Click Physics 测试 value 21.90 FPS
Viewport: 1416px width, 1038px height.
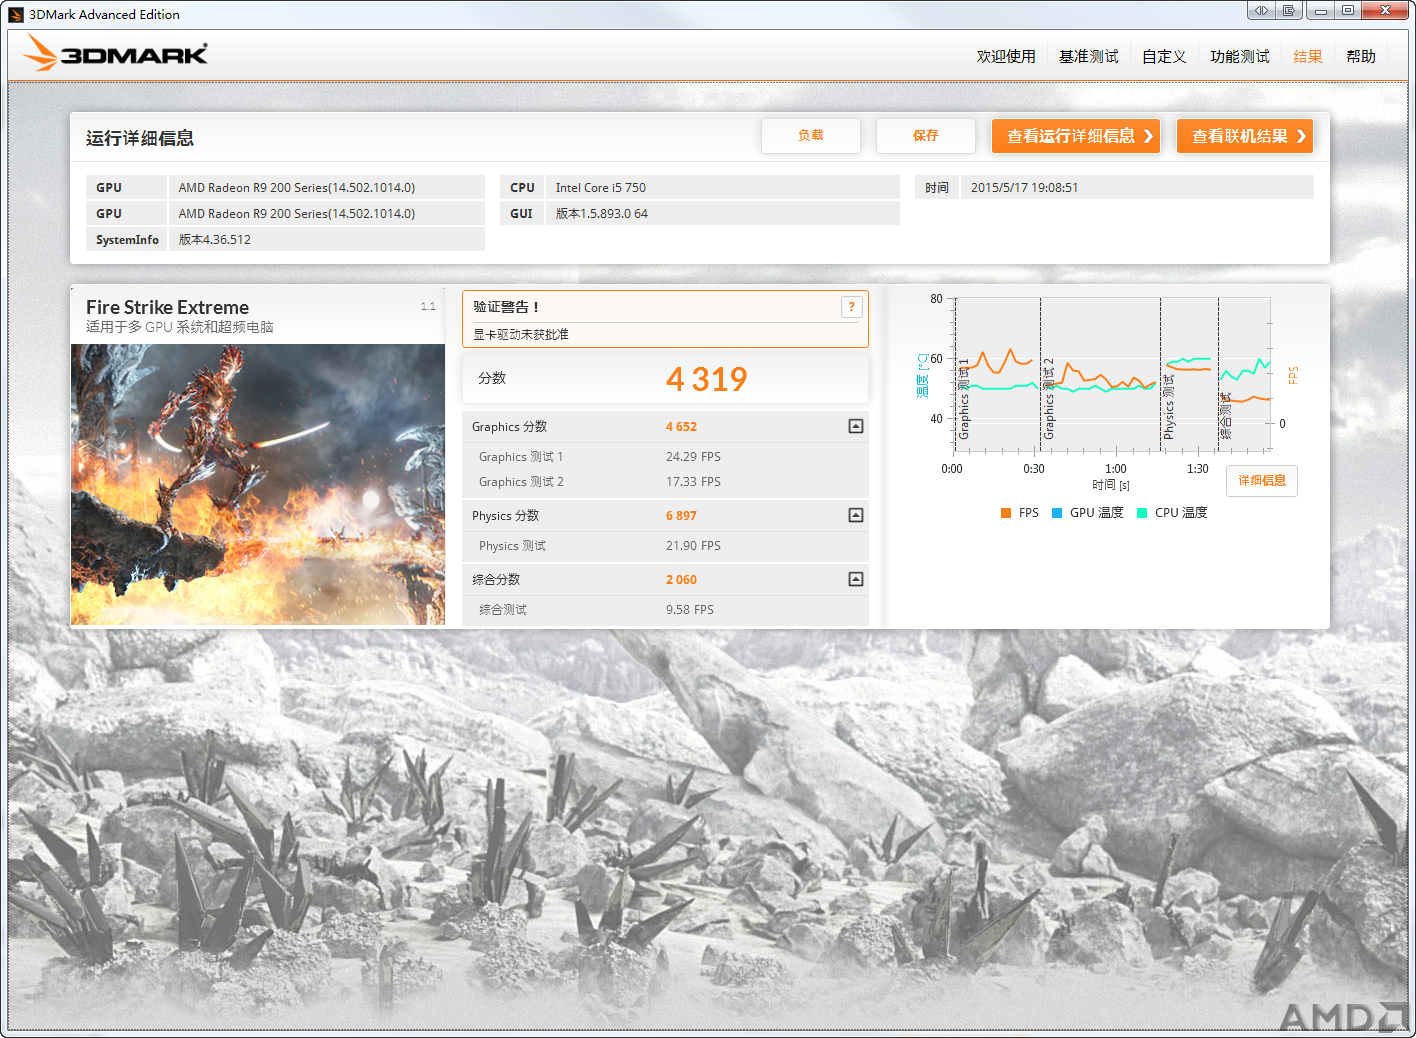point(693,546)
